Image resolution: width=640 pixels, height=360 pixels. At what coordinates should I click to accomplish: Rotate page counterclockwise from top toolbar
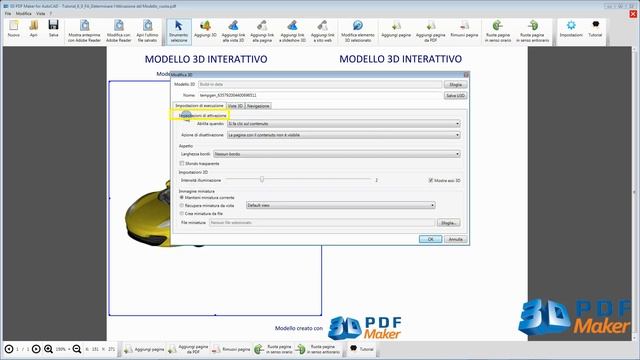pos(532,31)
